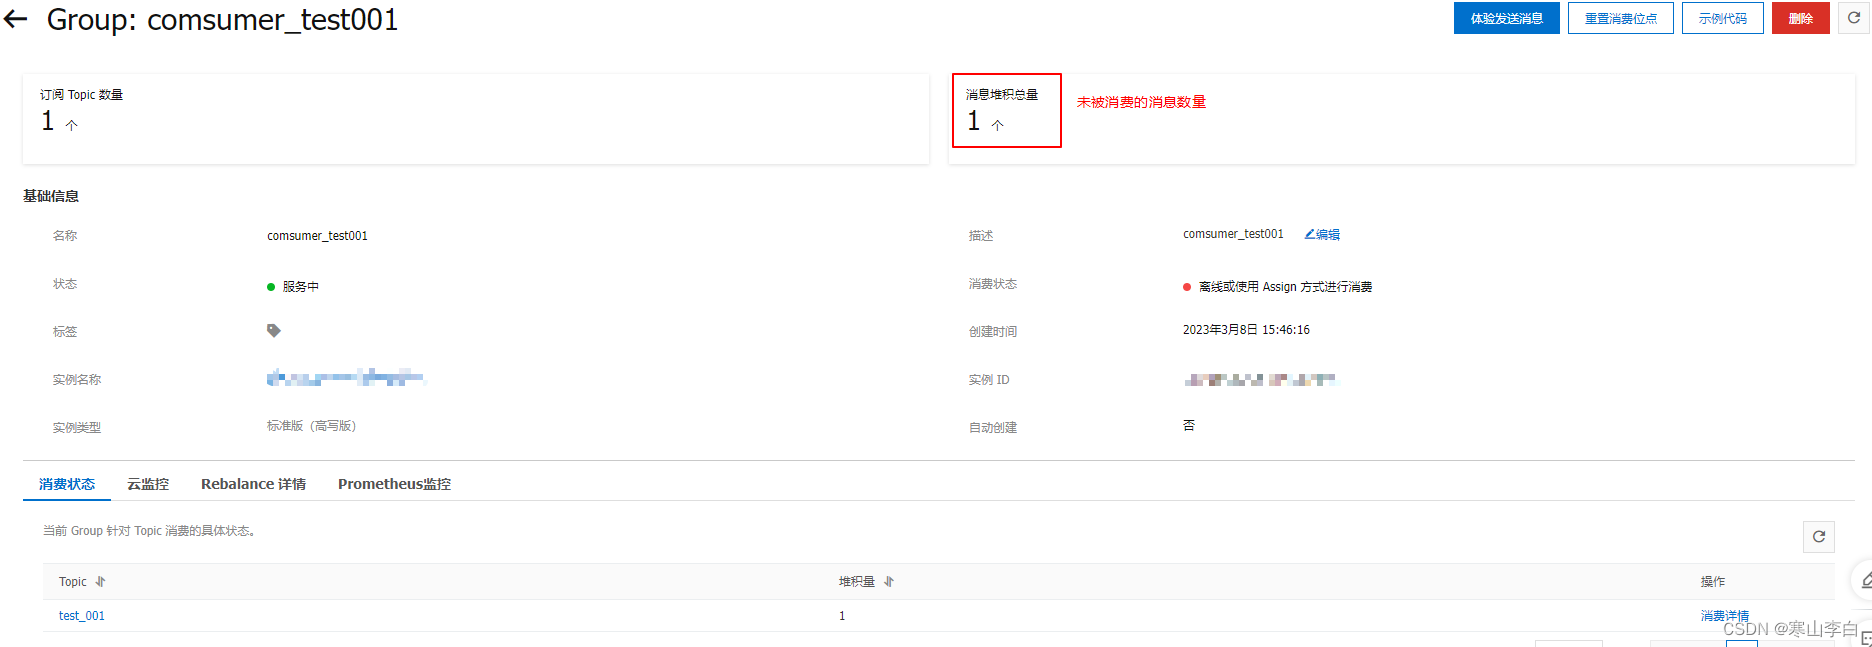
Task: Click the 操作 column header
Action: [x=1713, y=582]
